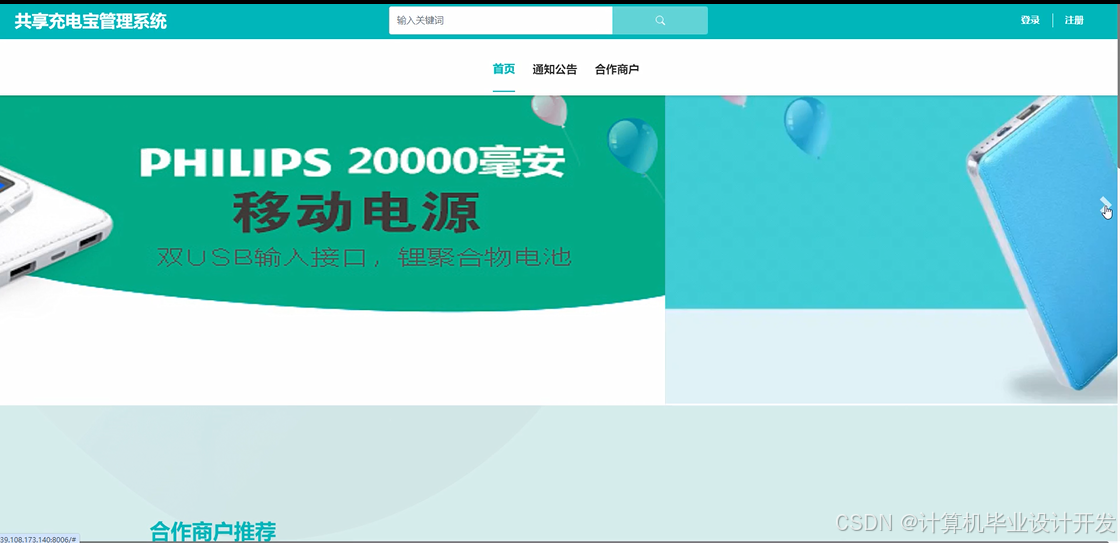Open the 注册 register link
The image size is (1120, 543).
coord(1074,21)
